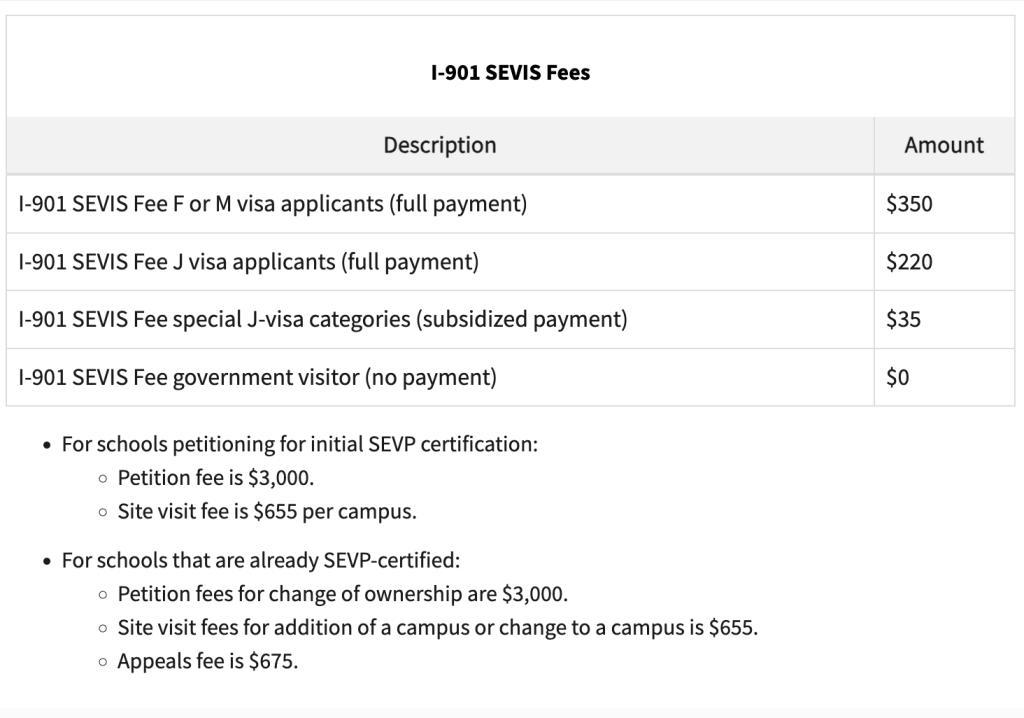This screenshot has width=1024, height=718.
Task: Select the Description column header
Action: tap(440, 145)
